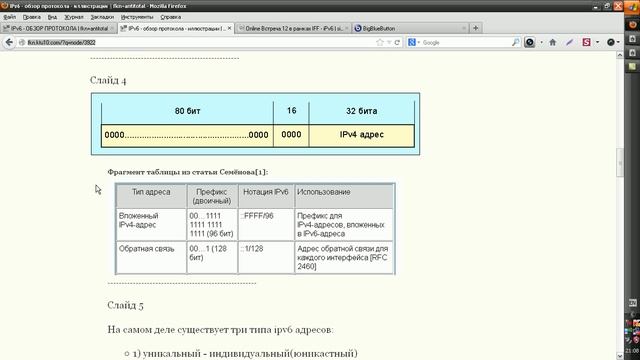This screenshot has height=360, width=640.
Task: Click the Firefox icon in the right dock
Action: coord(632,24)
